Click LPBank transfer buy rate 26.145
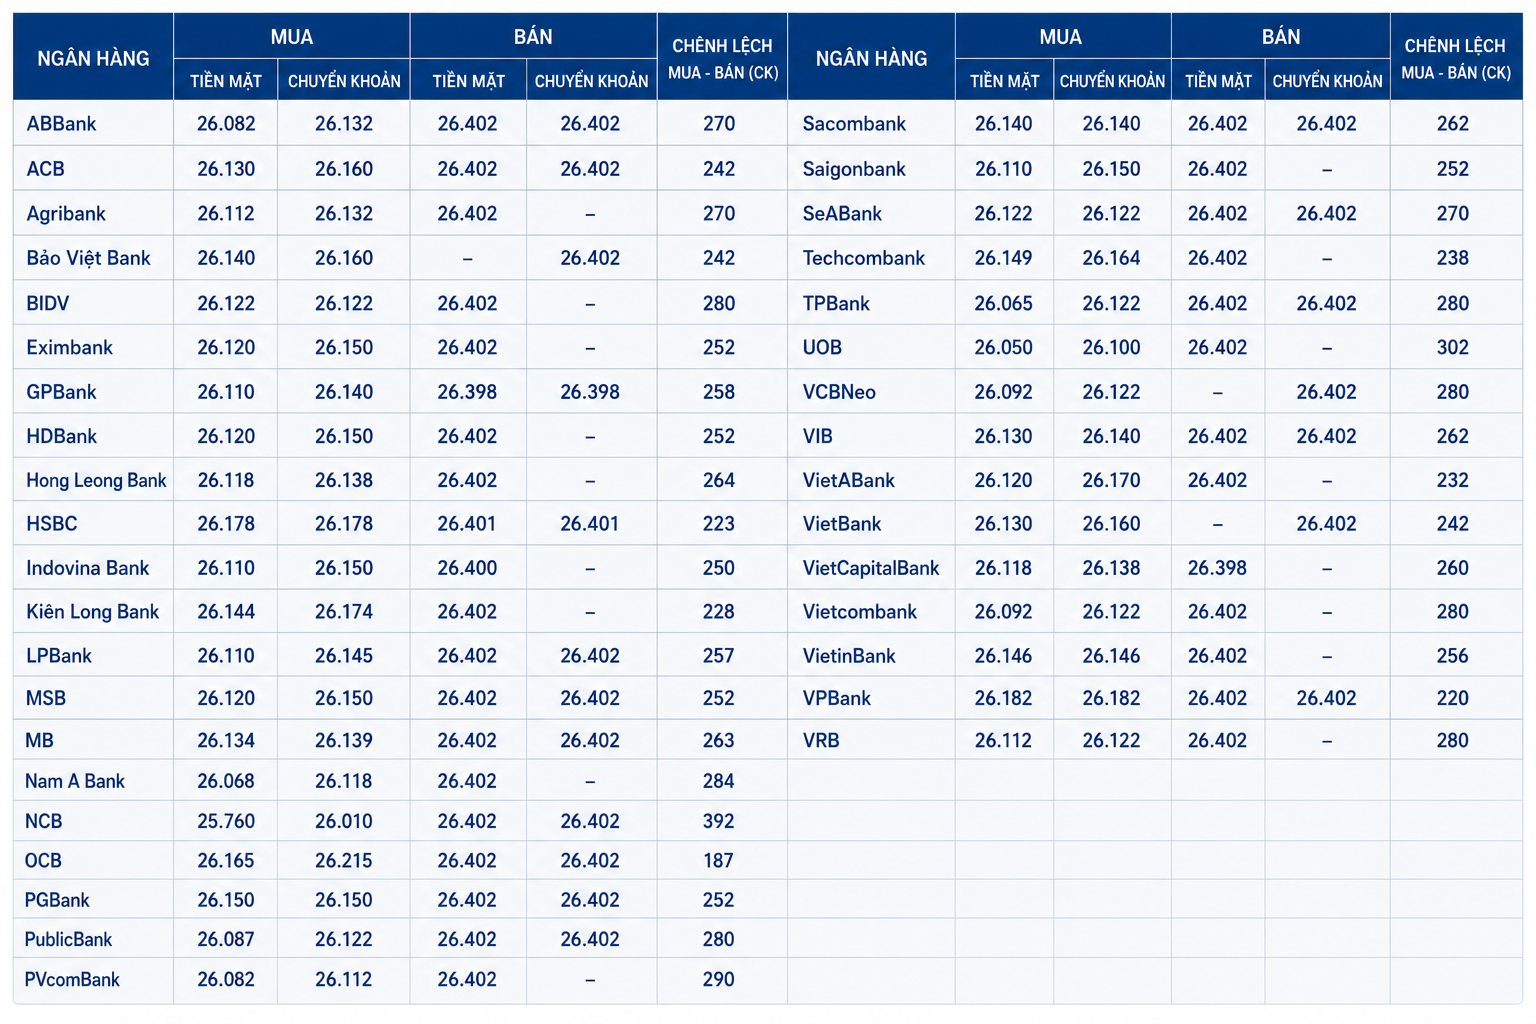Image resolution: width=1536 pixels, height=1024 pixels. click(344, 656)
